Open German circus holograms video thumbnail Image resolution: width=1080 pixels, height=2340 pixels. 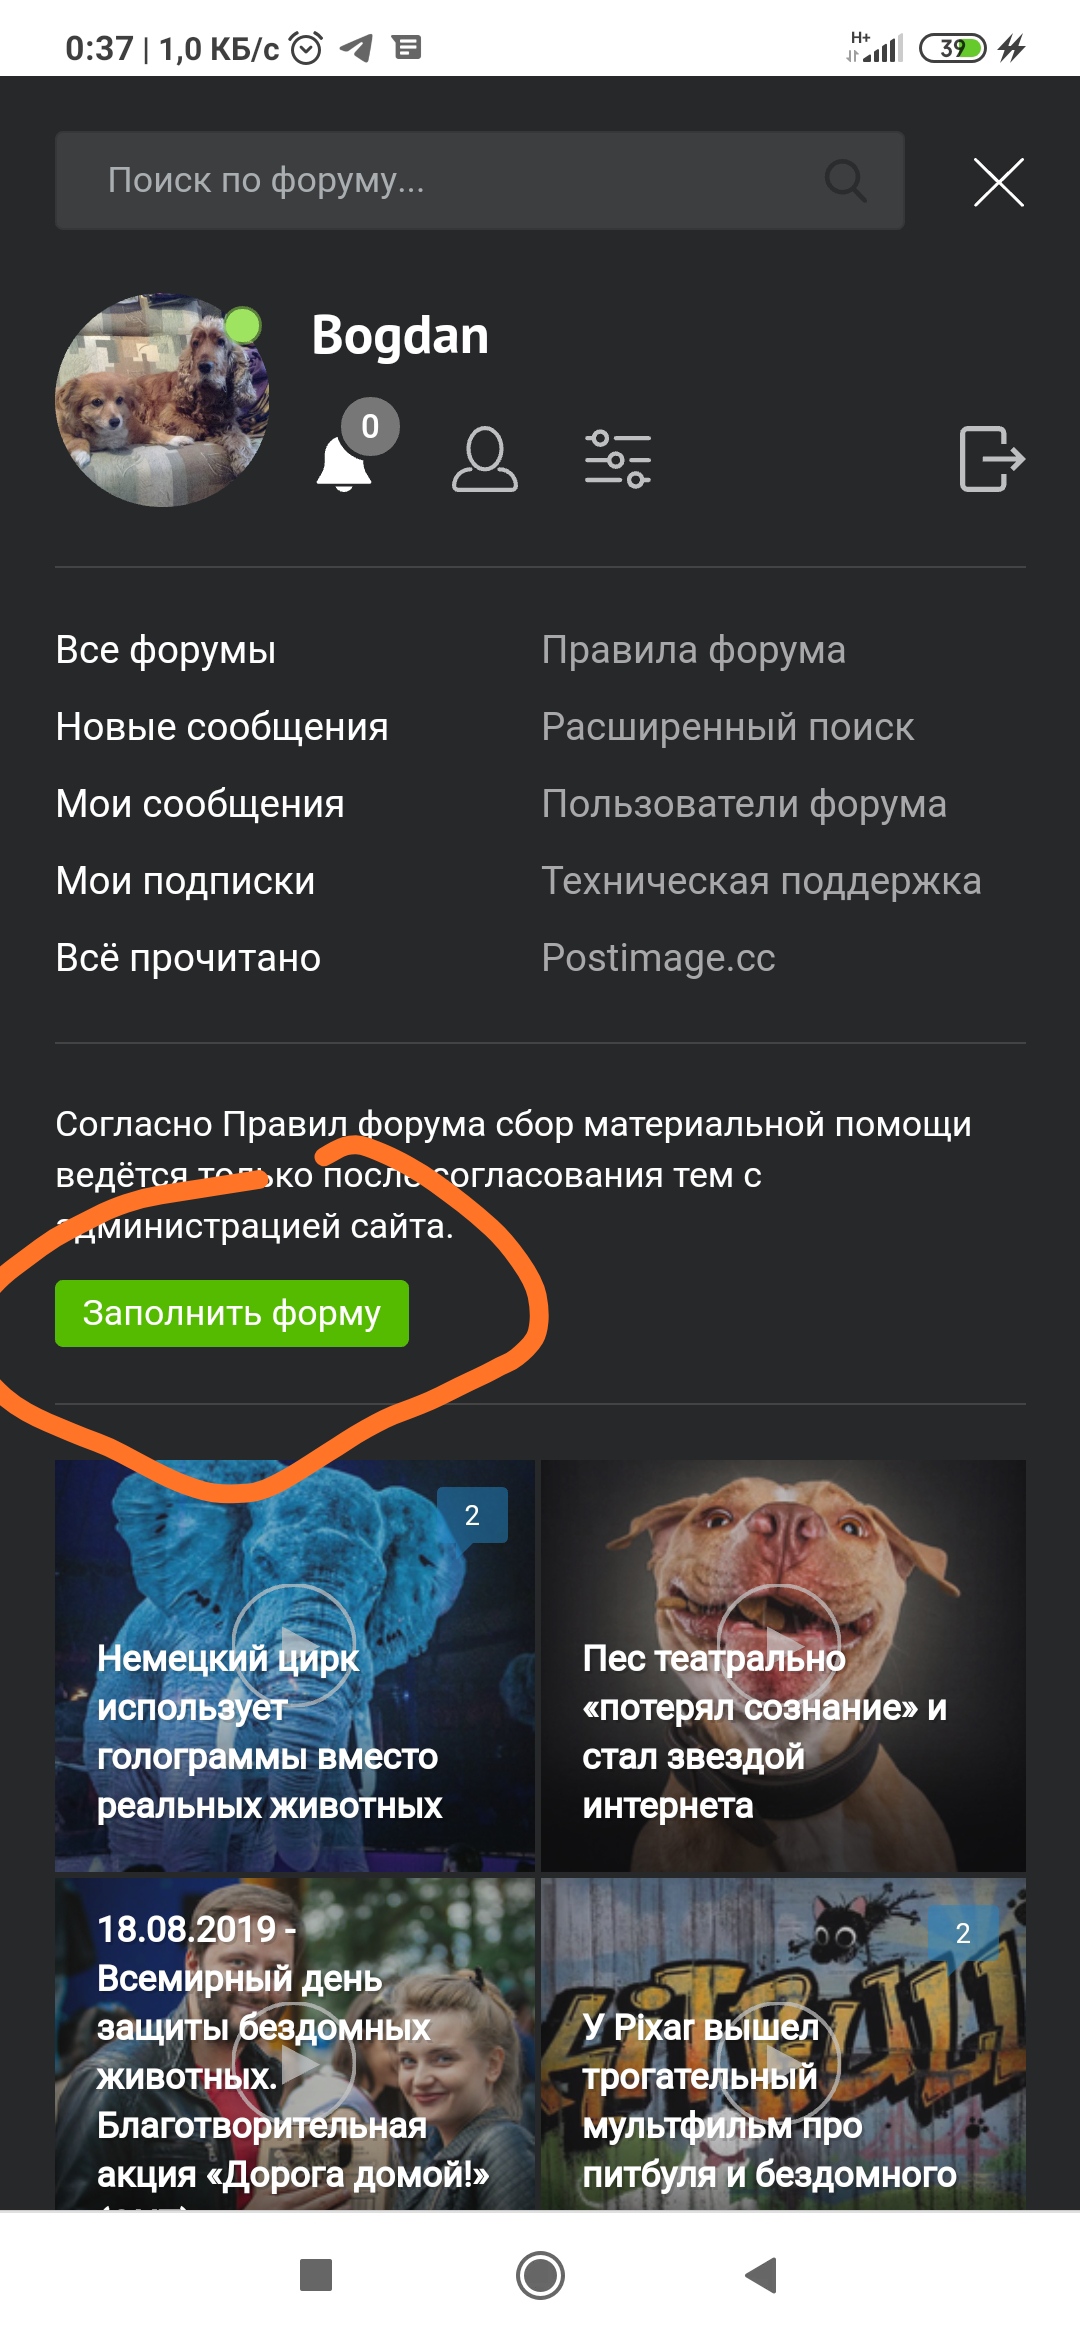[295, 1666]
